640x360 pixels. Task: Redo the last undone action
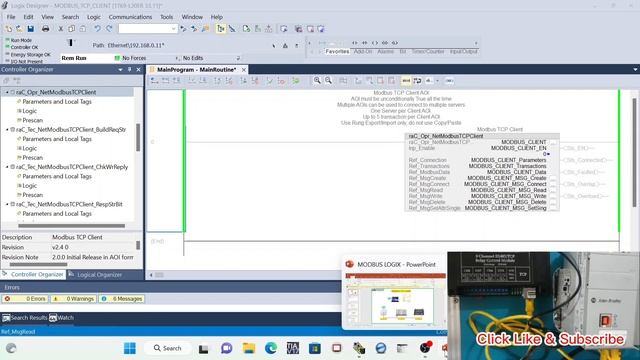[x=109, y=29]
